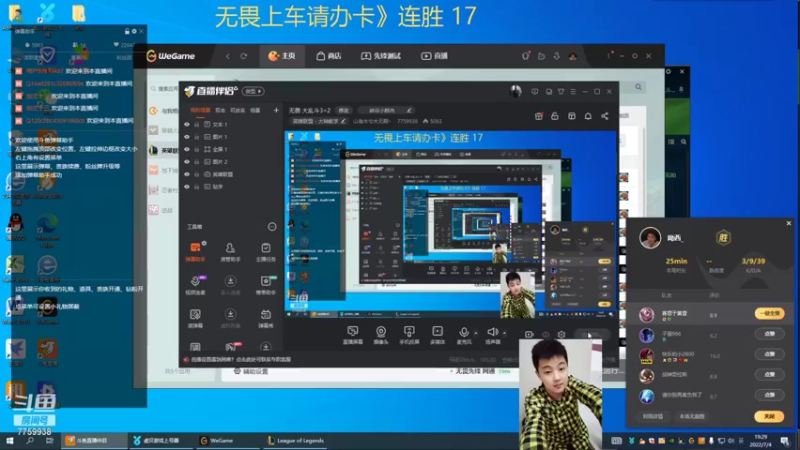Click the streaming tip link at bottom
Screen dimensions: 800x450
click(x=240, y=360)
